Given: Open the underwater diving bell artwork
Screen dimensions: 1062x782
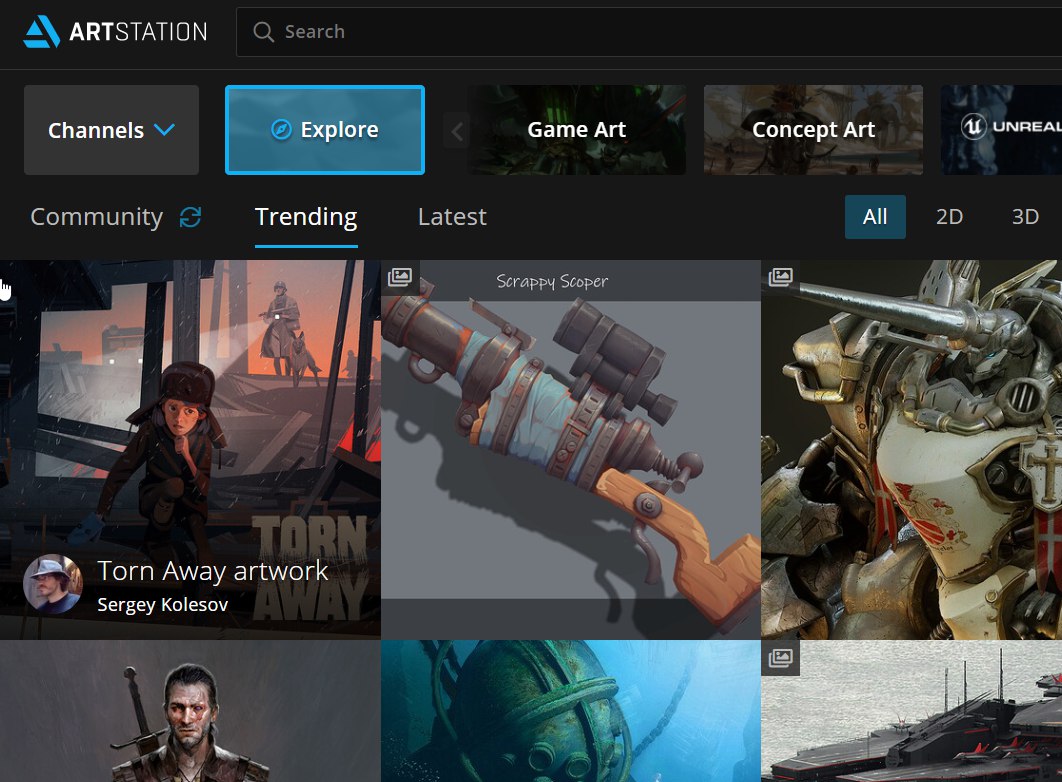Looking at the screenshot, I should pos(571,711).
